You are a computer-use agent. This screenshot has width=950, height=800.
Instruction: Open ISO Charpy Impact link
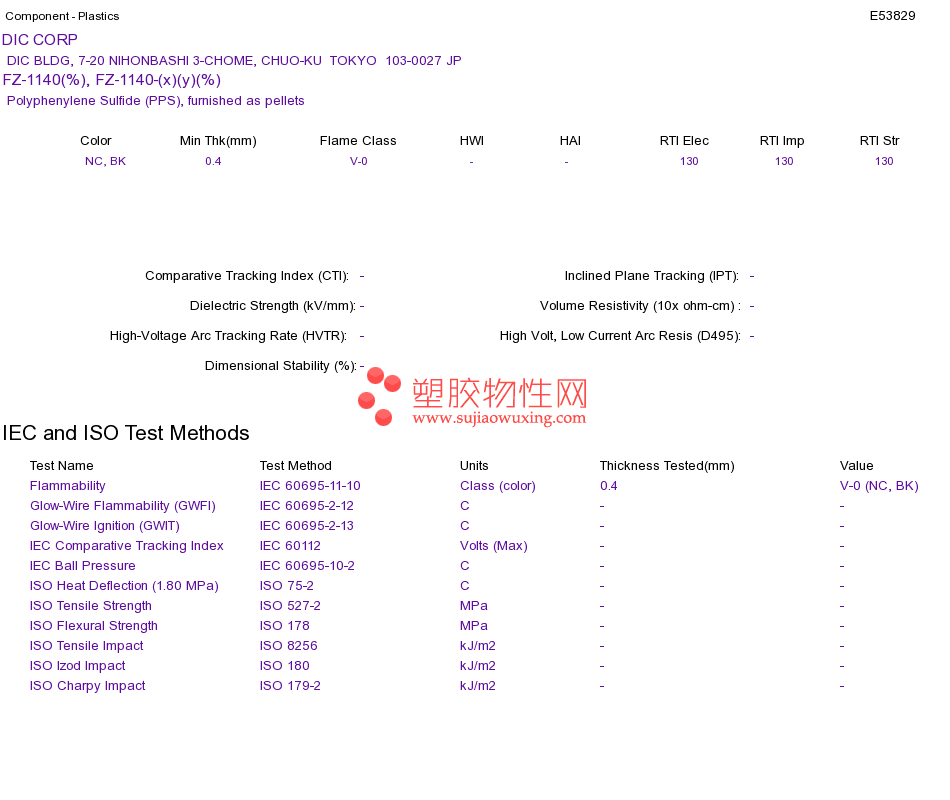point(87,686)
